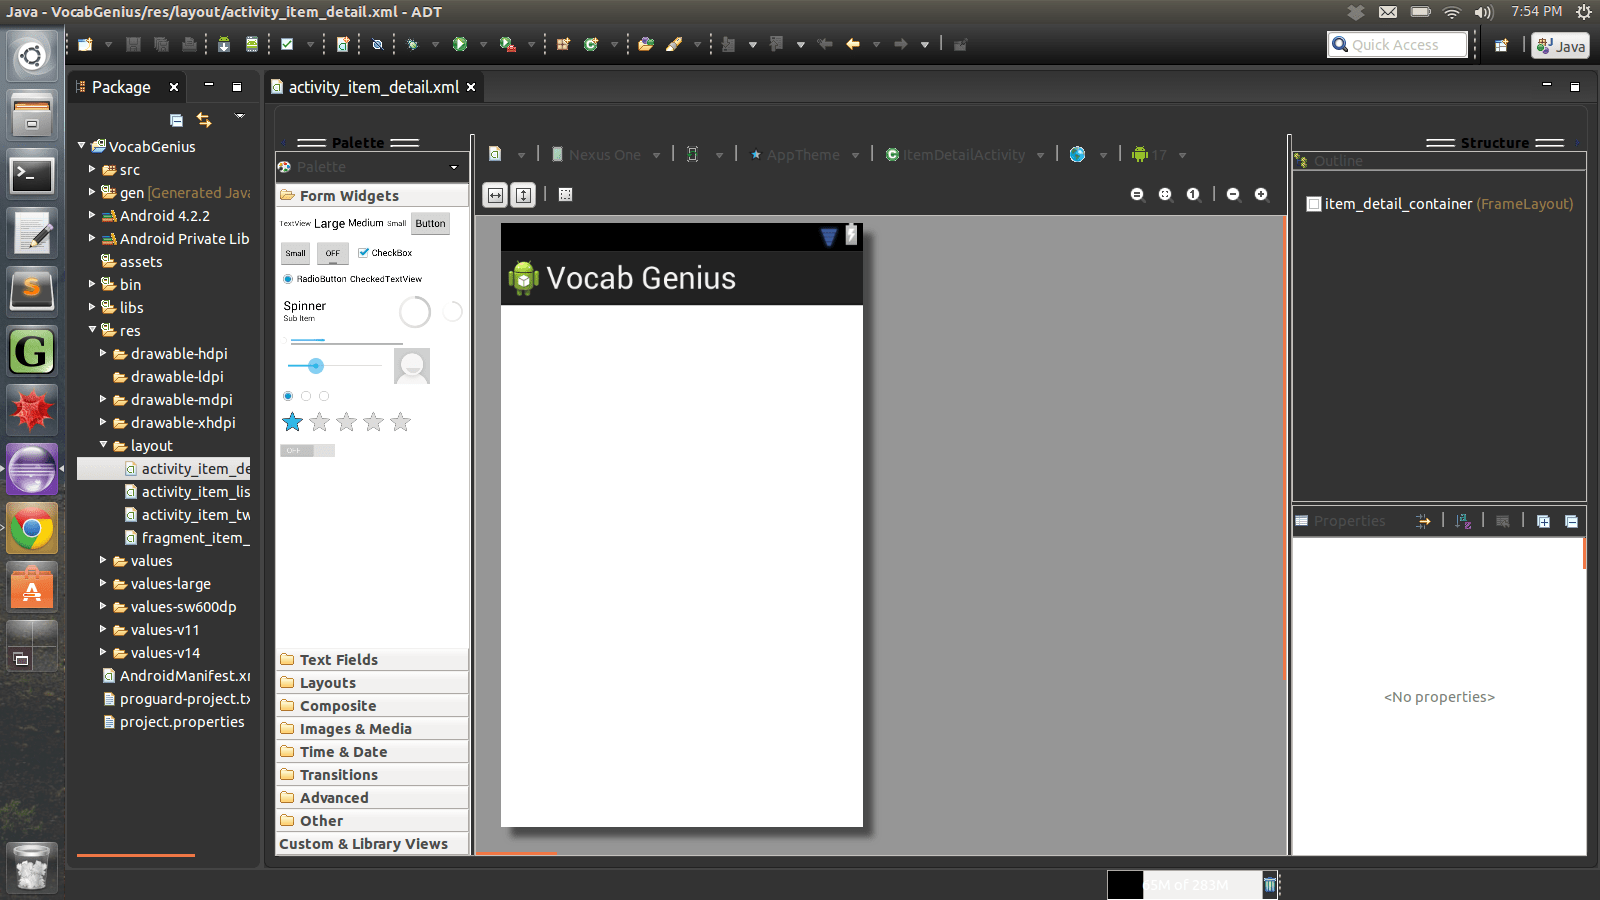Toggle Link with Editor in Package Explorer
1600x900 pixels.
[x=204, y=120]
